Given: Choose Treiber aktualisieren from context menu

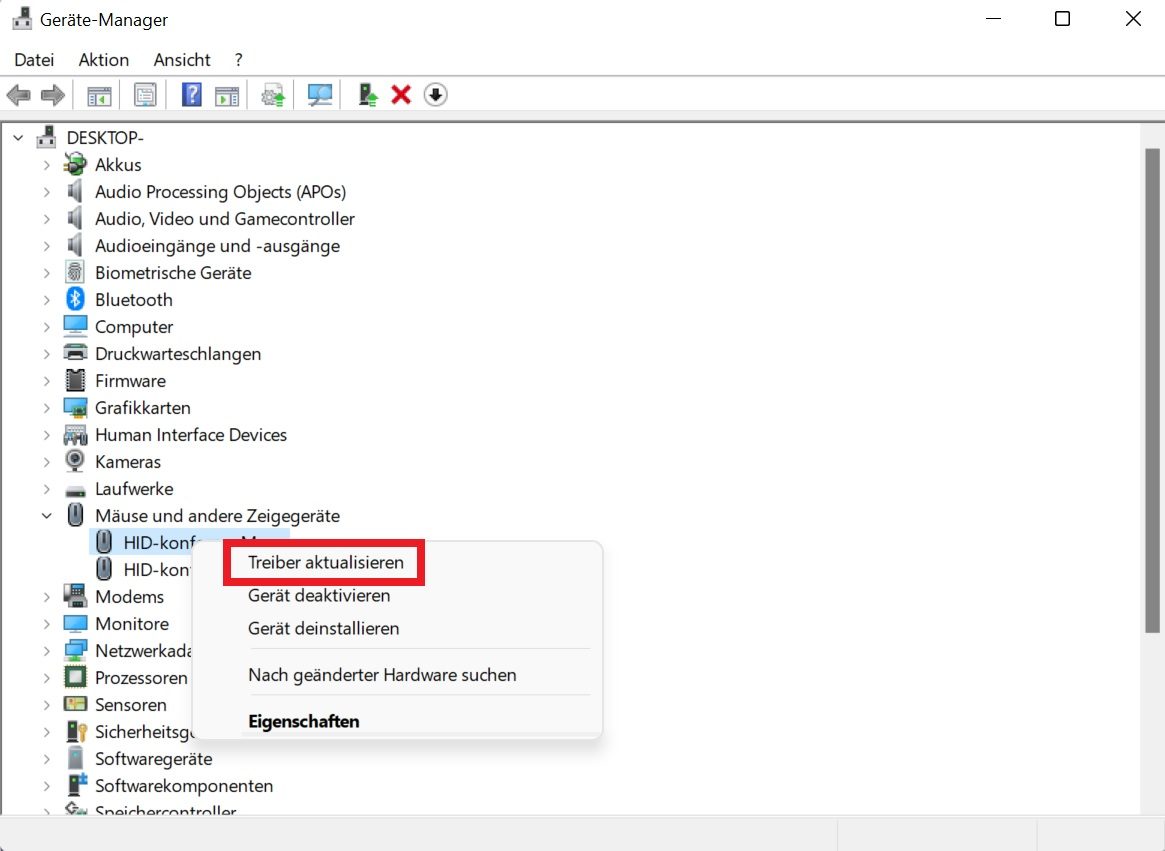Looking at the screenshot, I should tap(325, 563).
